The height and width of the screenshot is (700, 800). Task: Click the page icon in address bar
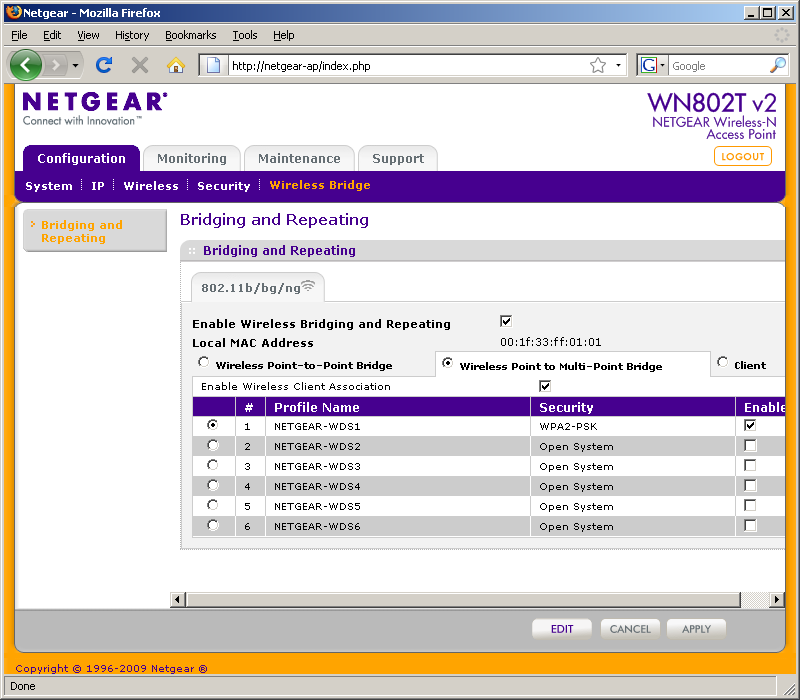tap(213, 65)
